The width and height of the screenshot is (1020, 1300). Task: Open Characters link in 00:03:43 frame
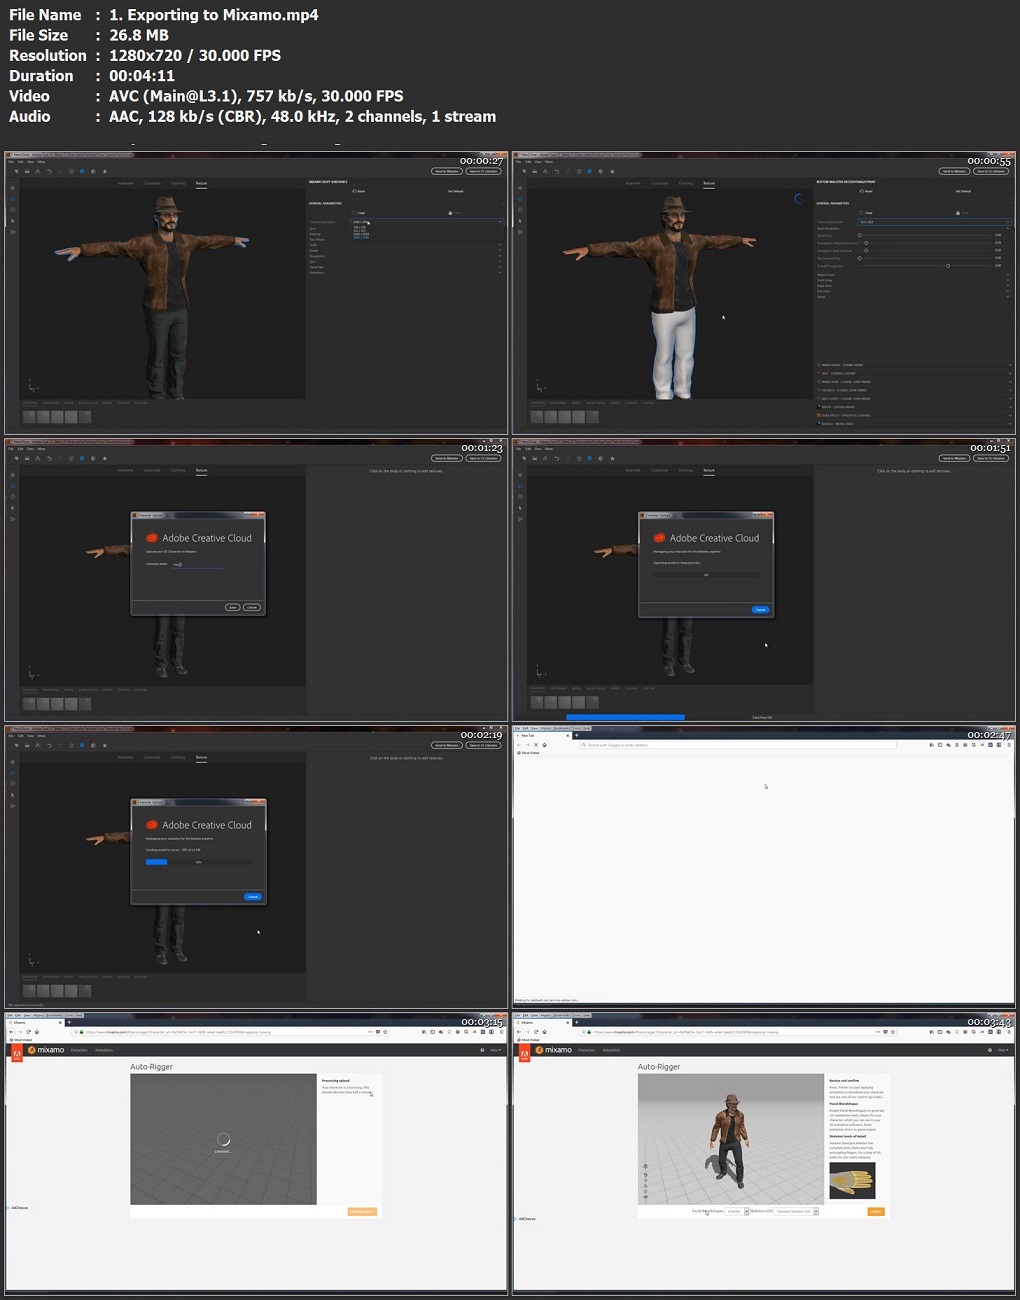[587, 1050]
